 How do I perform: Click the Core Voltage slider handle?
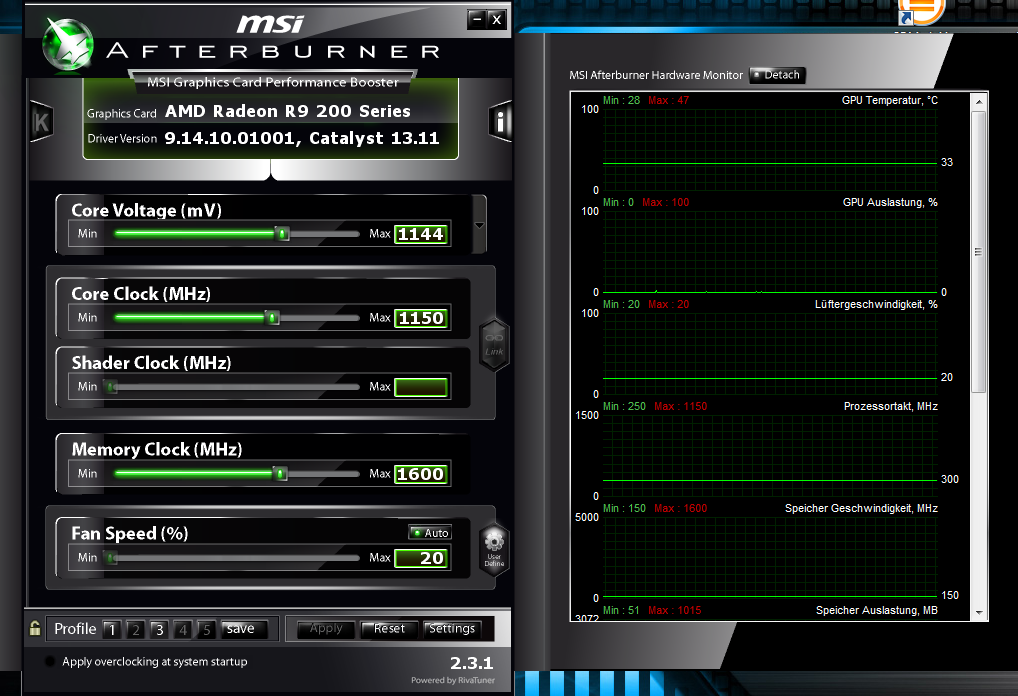(282, 234)
